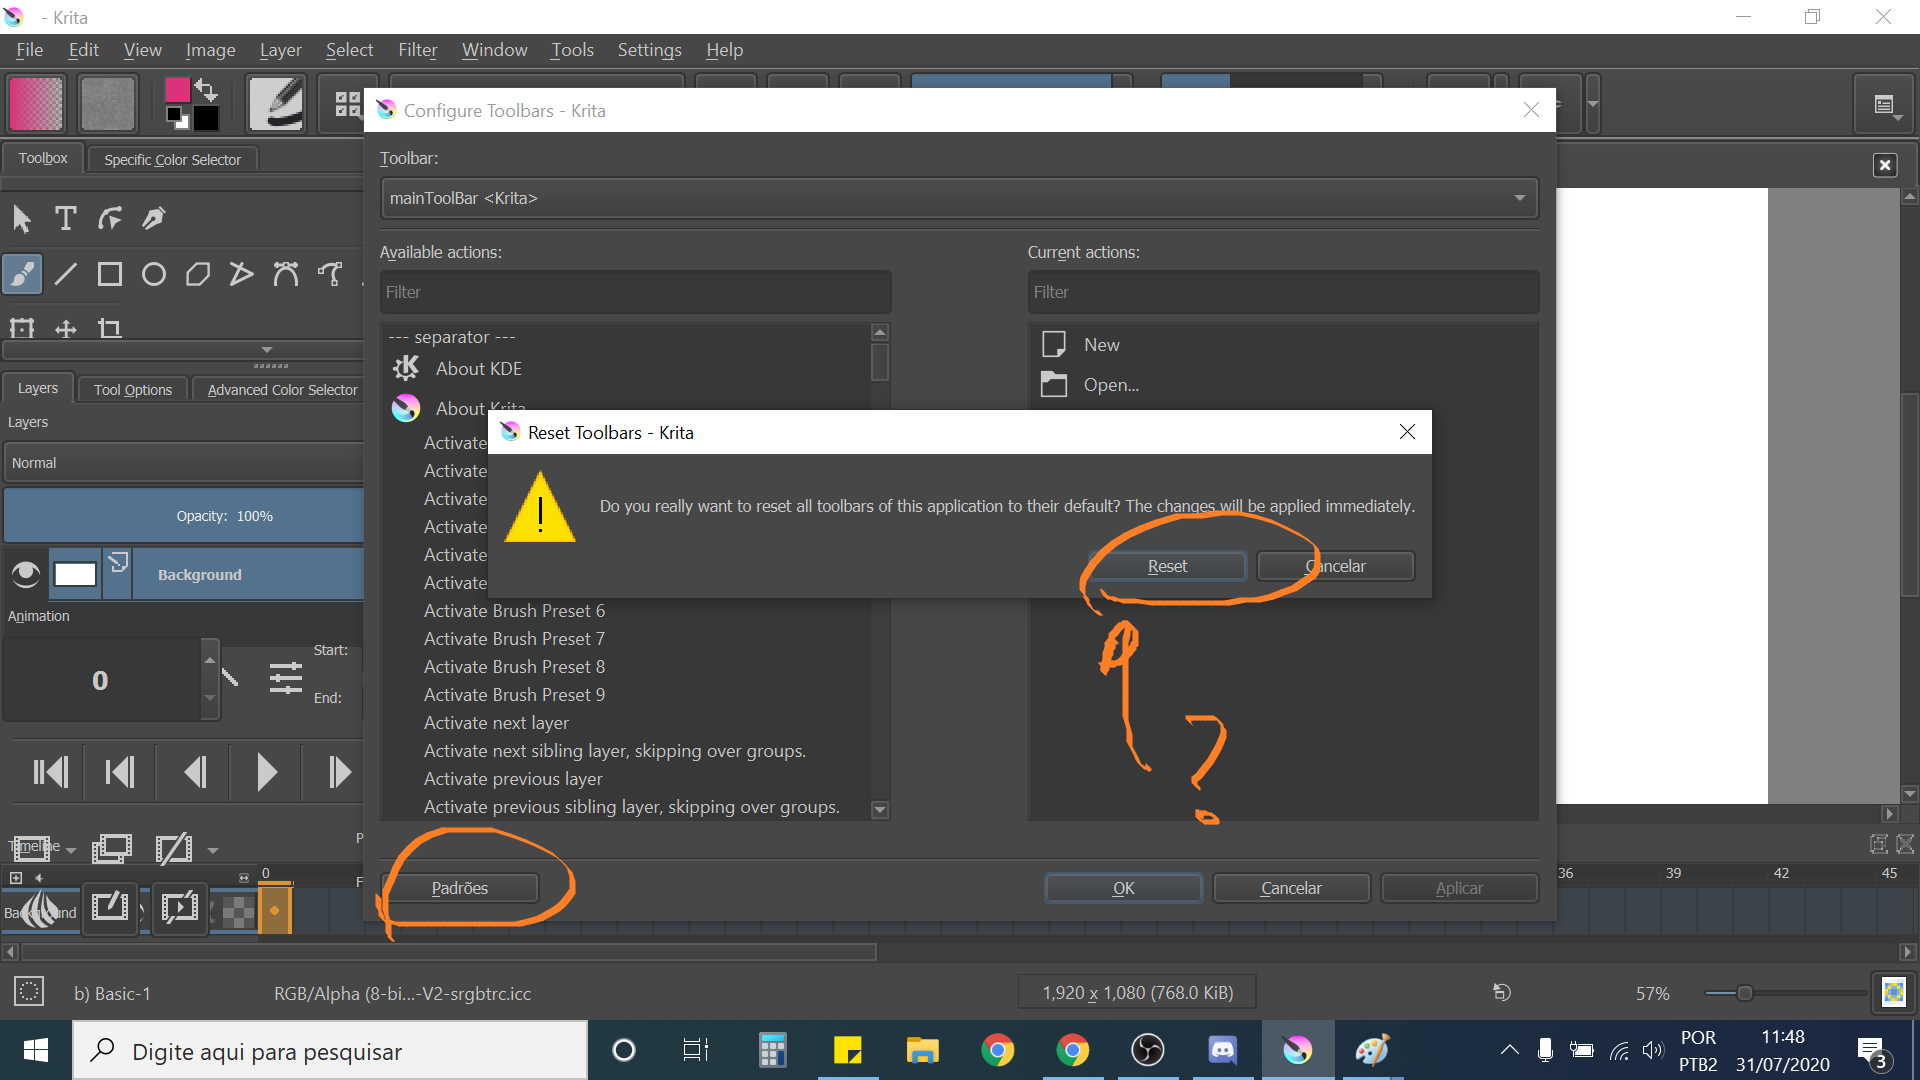Toggle visibility of the Background layer
The height and width of the screenshot is (1080, 1920).
pyautogui.click(x=26, y=574)
